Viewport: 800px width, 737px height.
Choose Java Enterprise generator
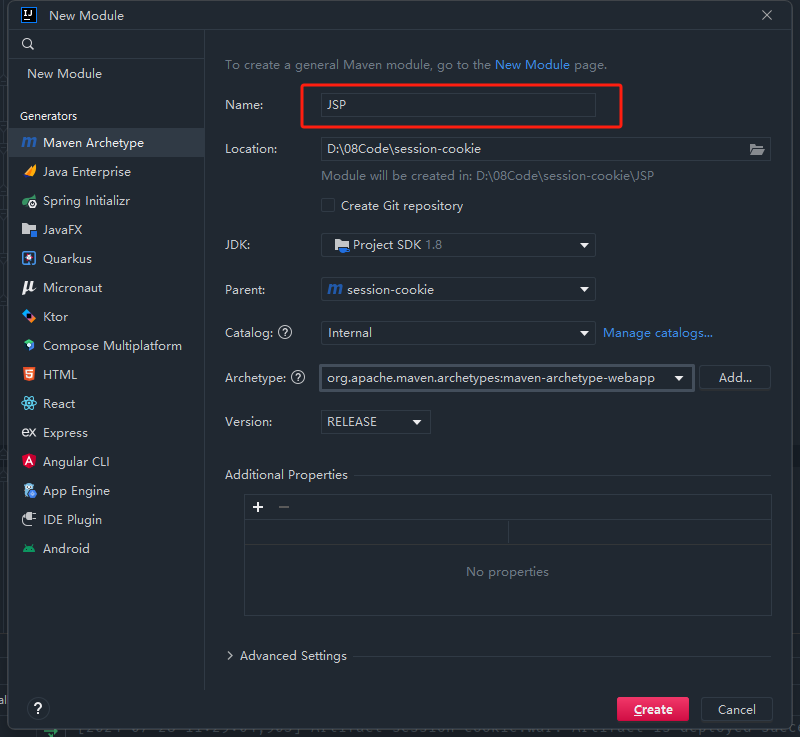coord(106,172)
